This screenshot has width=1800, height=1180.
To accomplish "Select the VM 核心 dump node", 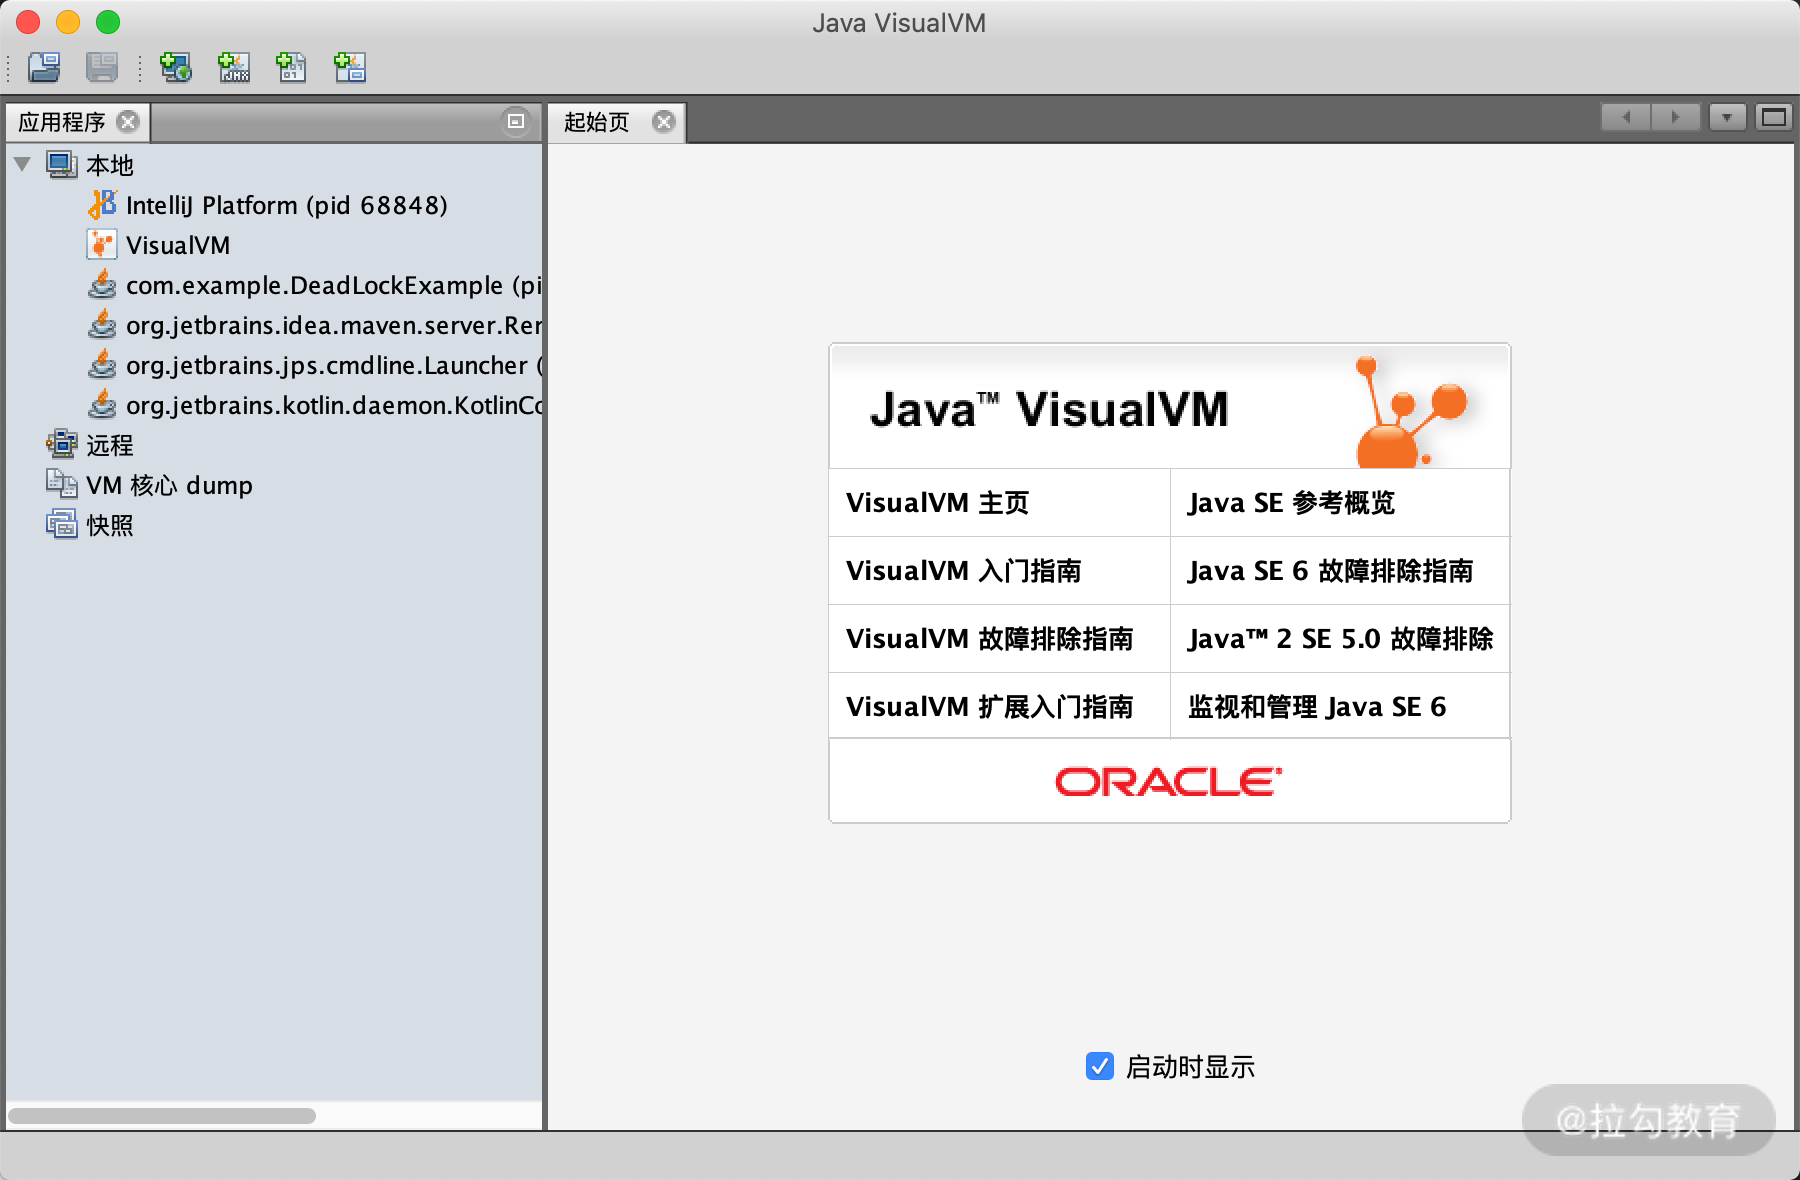I will click(169, 485).
